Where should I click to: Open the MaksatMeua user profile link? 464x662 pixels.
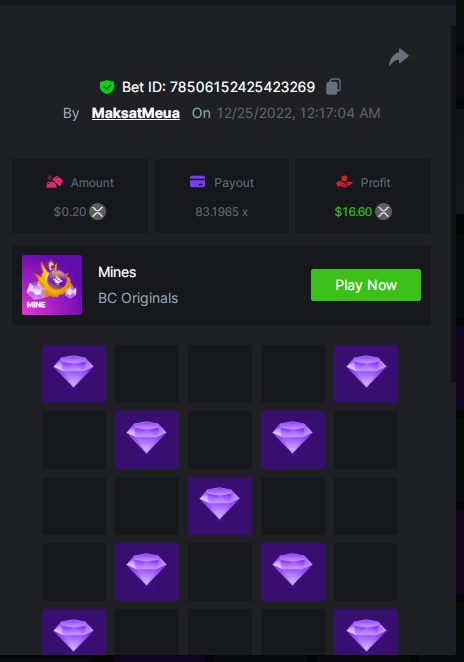click(x=136, y=113)
